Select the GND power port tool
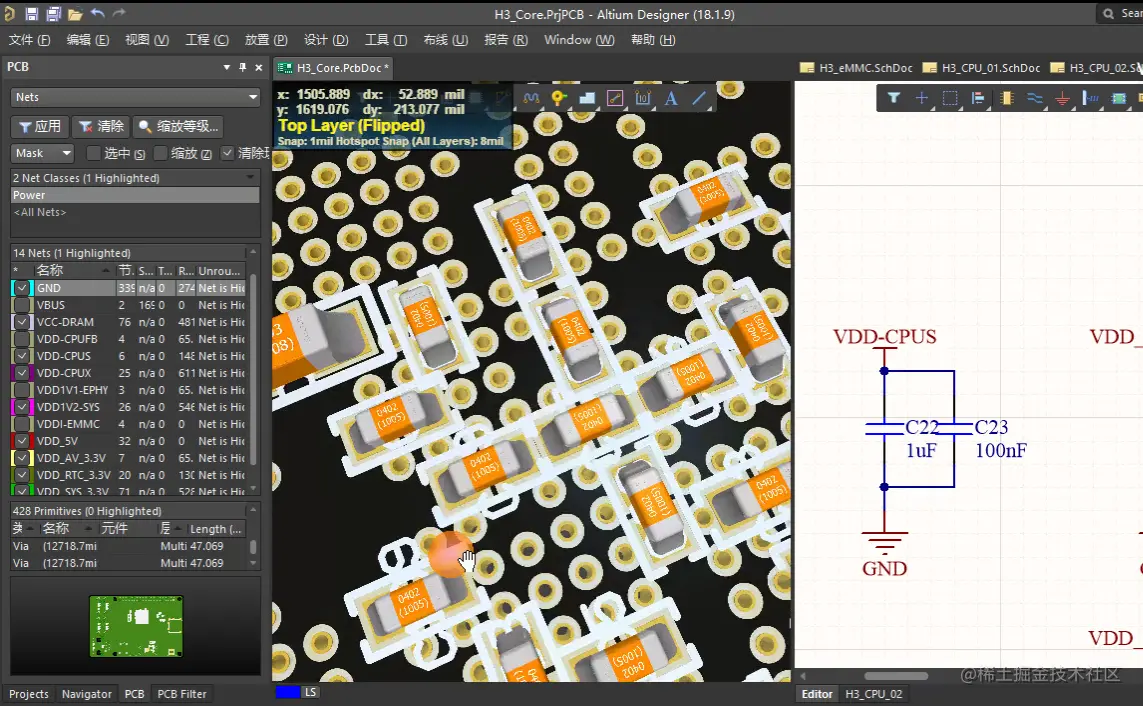 [1062, 98]
